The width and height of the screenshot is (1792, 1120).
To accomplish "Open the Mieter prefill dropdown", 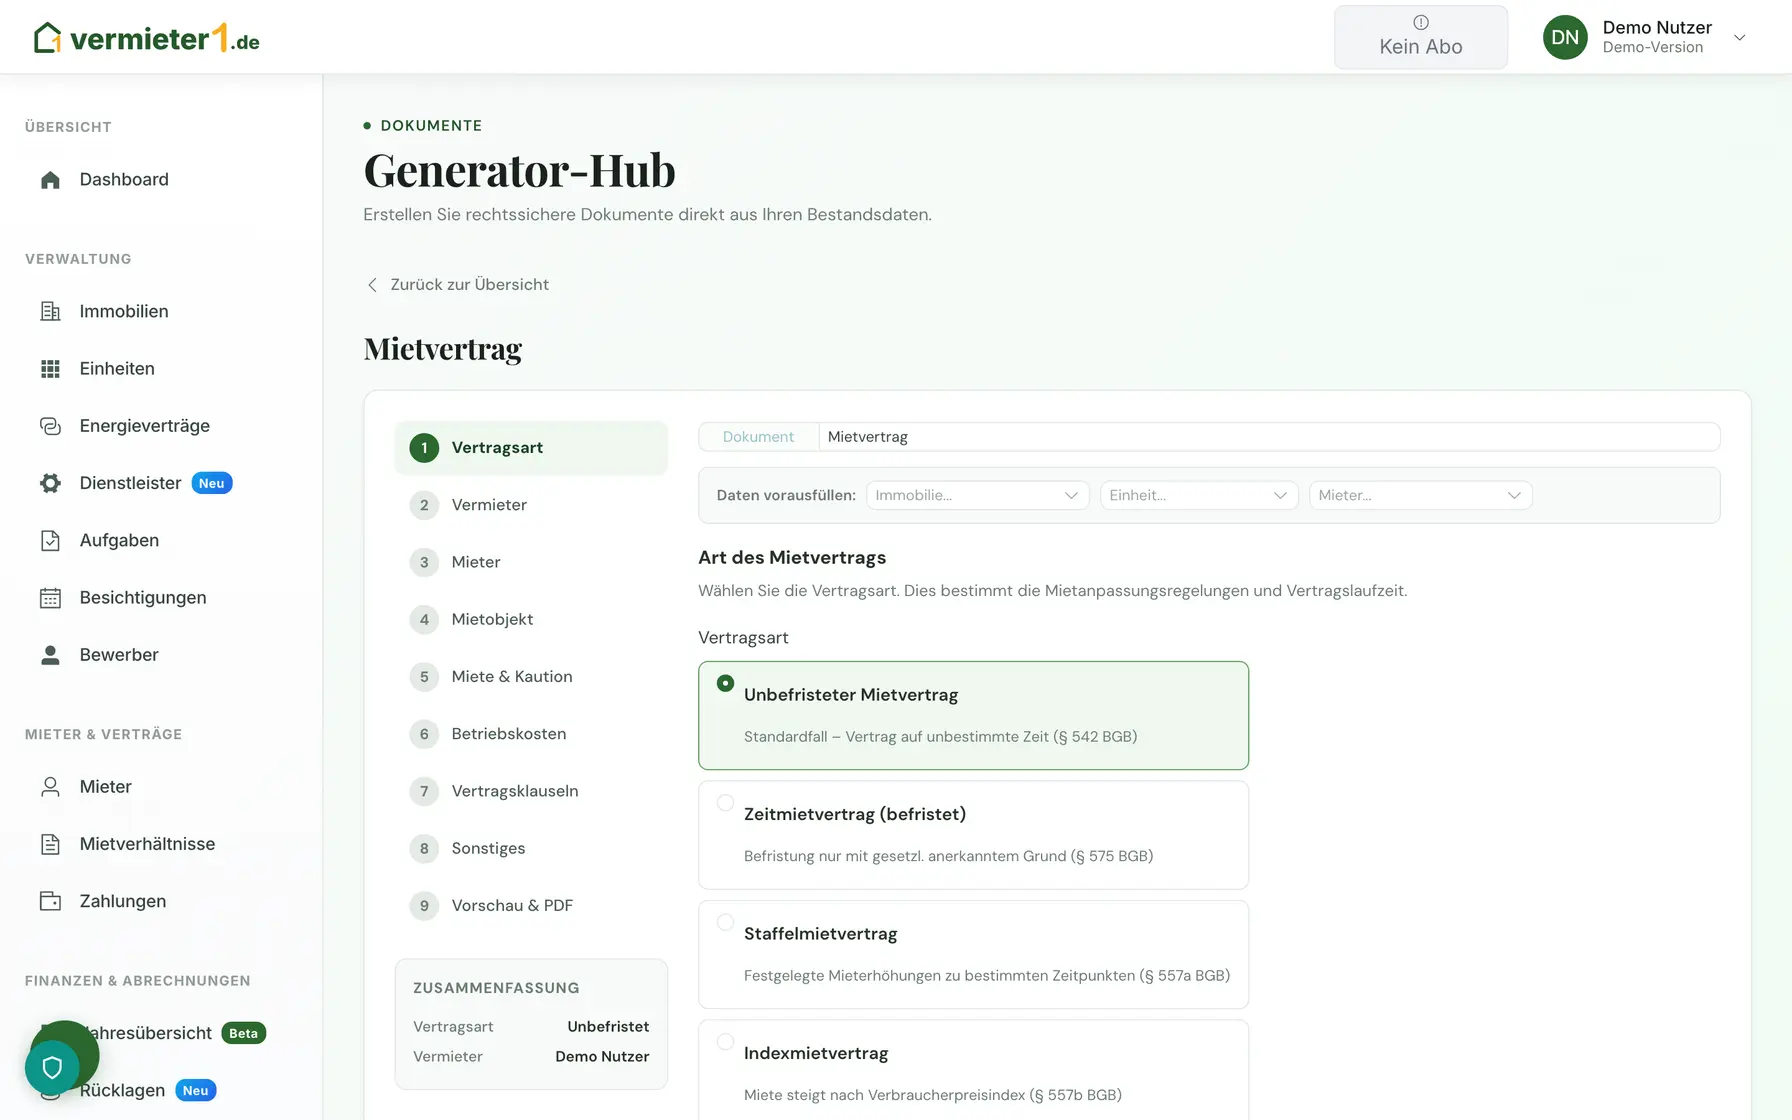I will (x=1420, y=495).
